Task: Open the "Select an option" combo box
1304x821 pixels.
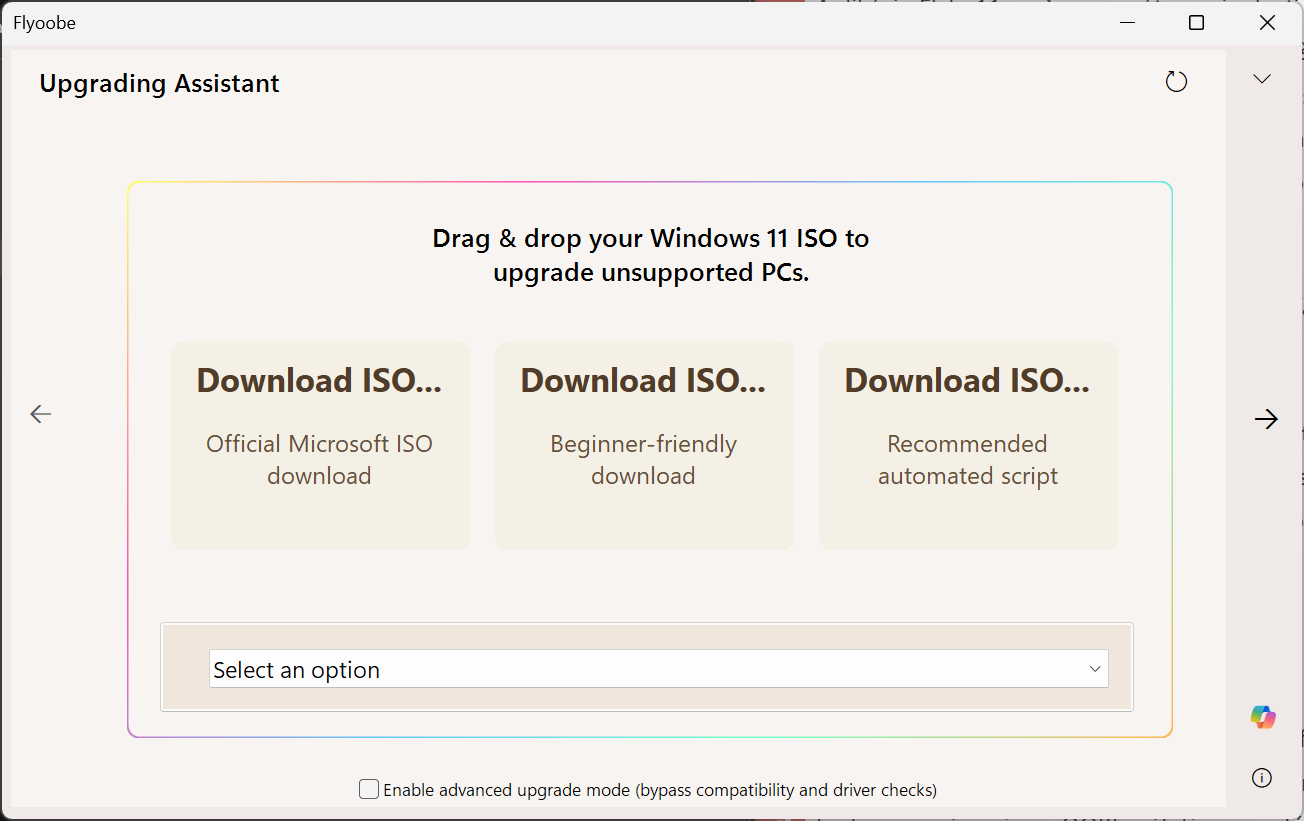Action: coord(640,669)
